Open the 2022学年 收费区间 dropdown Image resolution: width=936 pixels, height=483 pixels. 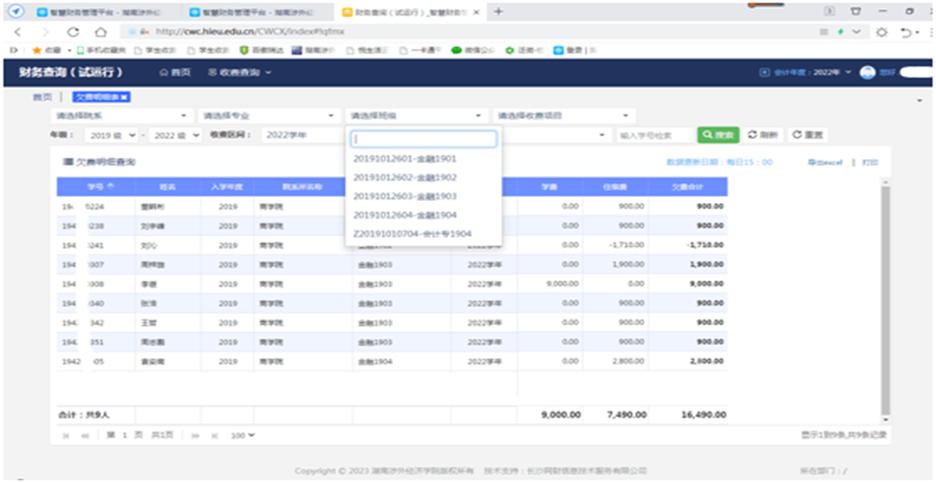click(x=303, y=136)
